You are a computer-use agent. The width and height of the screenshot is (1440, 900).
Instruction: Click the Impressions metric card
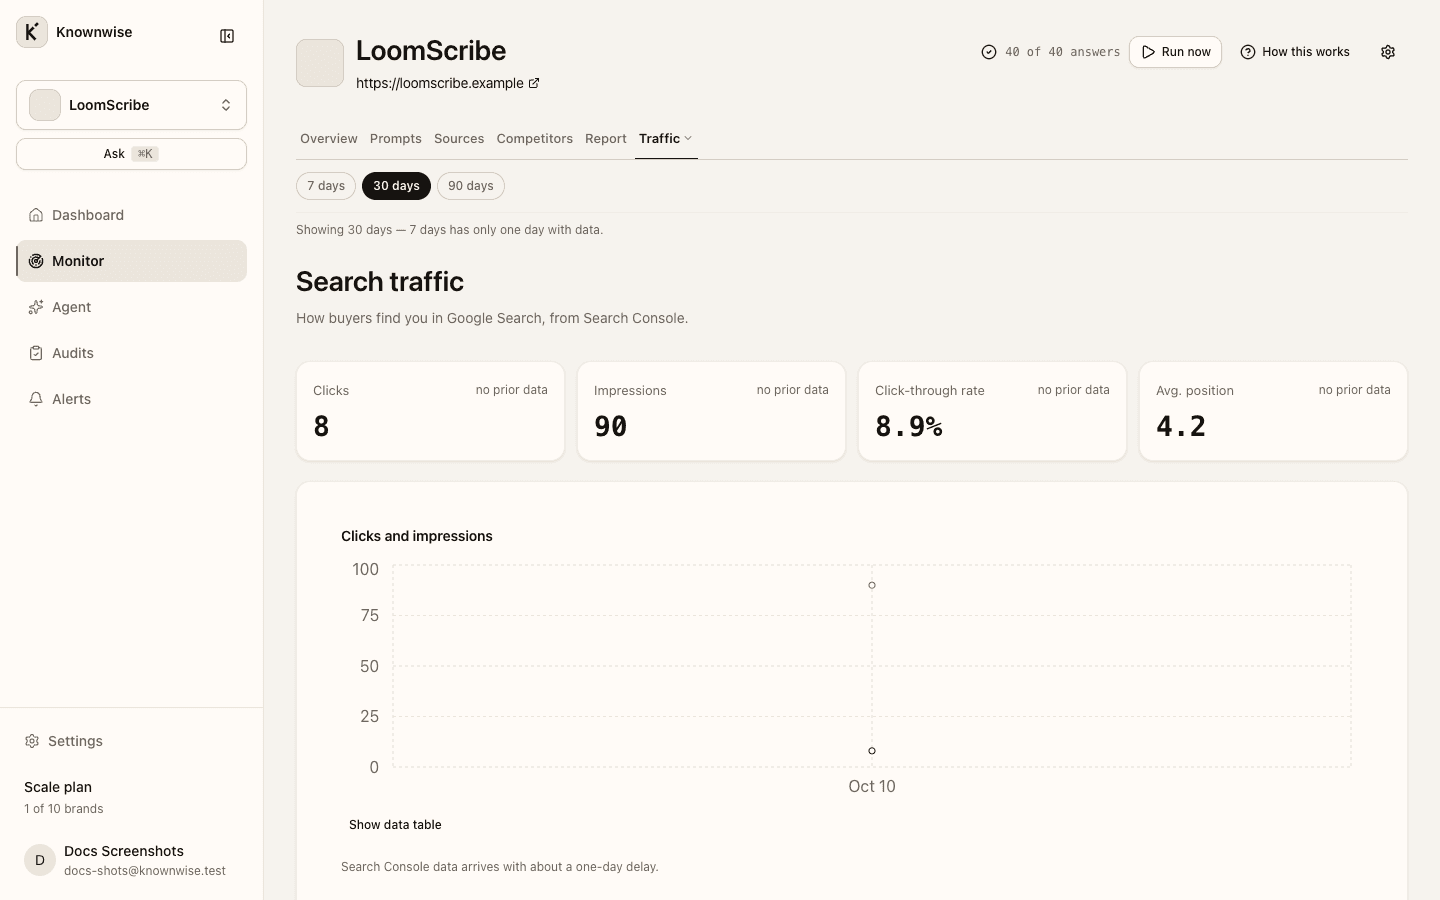tap(711, 411)
